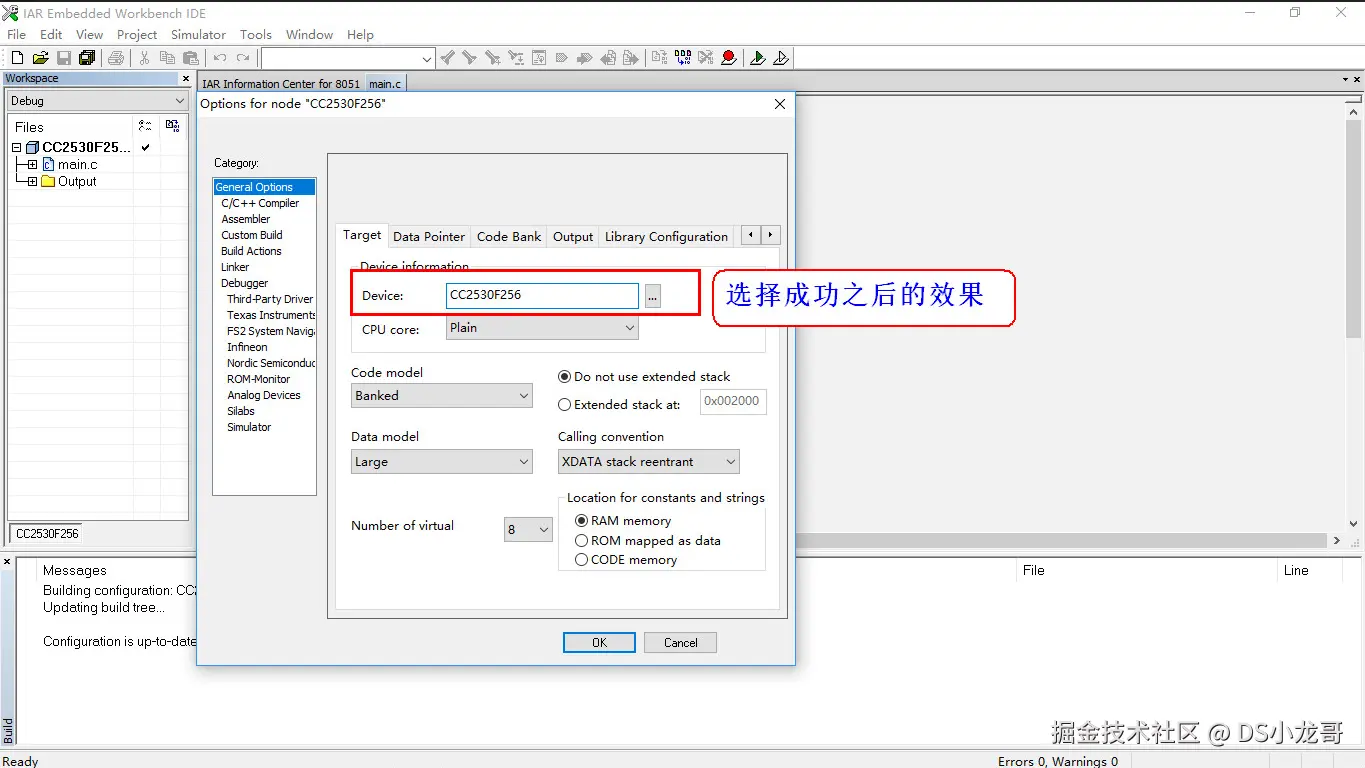1365x768 pixels.
Task: Click the Navigate Forward toolbar icon
Action: tap(631, 58)
